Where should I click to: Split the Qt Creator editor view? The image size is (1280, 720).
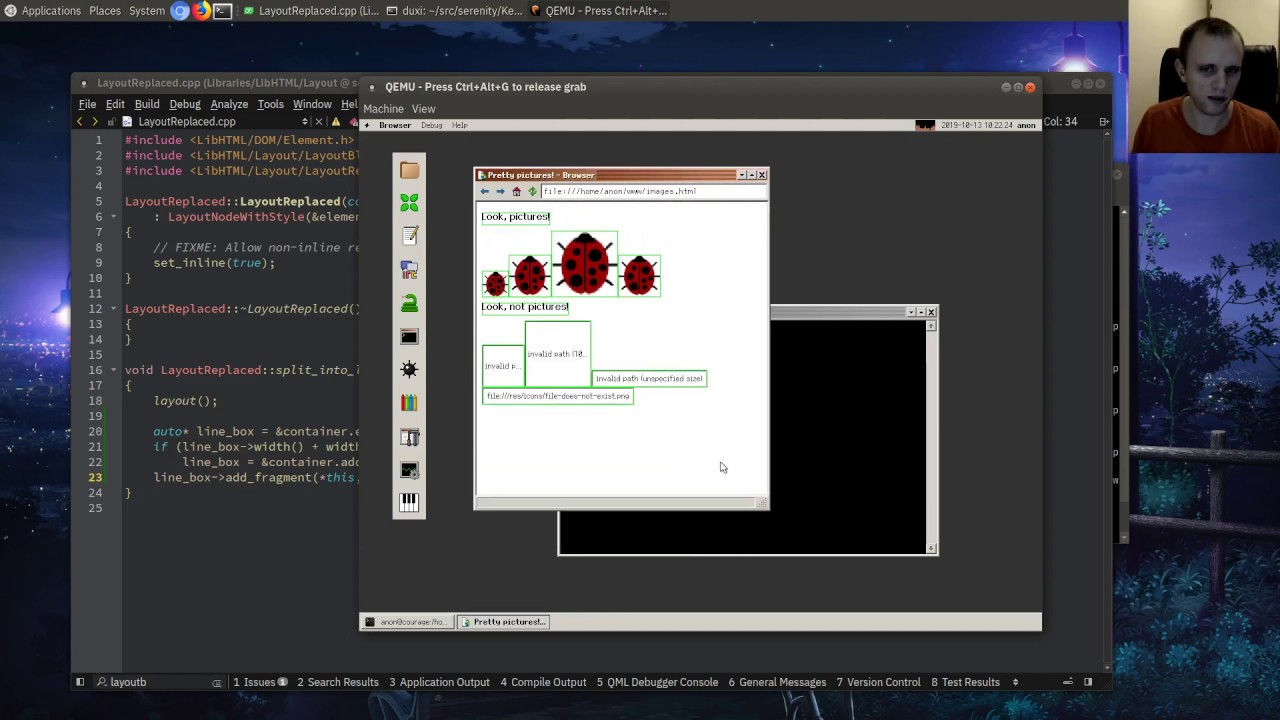[1104, 122]
